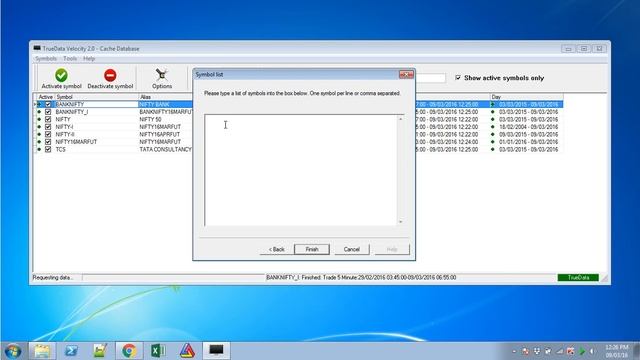Uncheck the TCS active checkbox
Viewport: 640px width, 360px height.
tap(48, 149)
